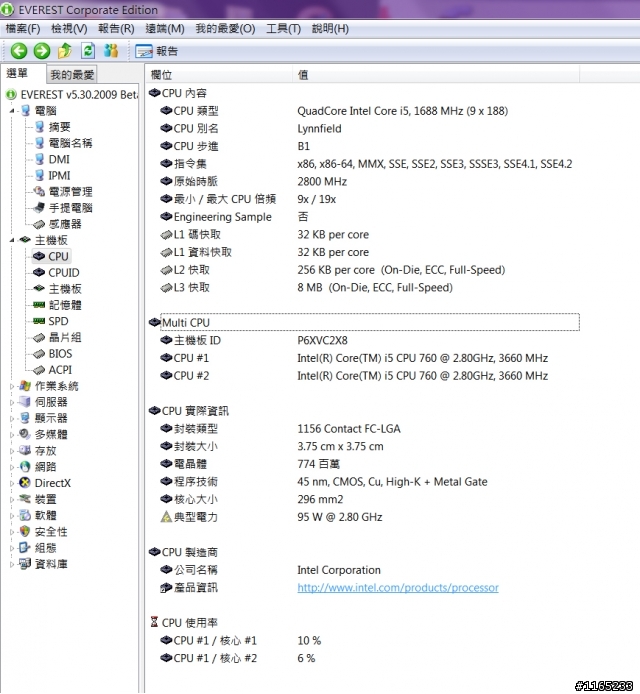Switch to the 我的最愛 tab
640x694 pixels.
pyautogui.click(x=72, y=75)
